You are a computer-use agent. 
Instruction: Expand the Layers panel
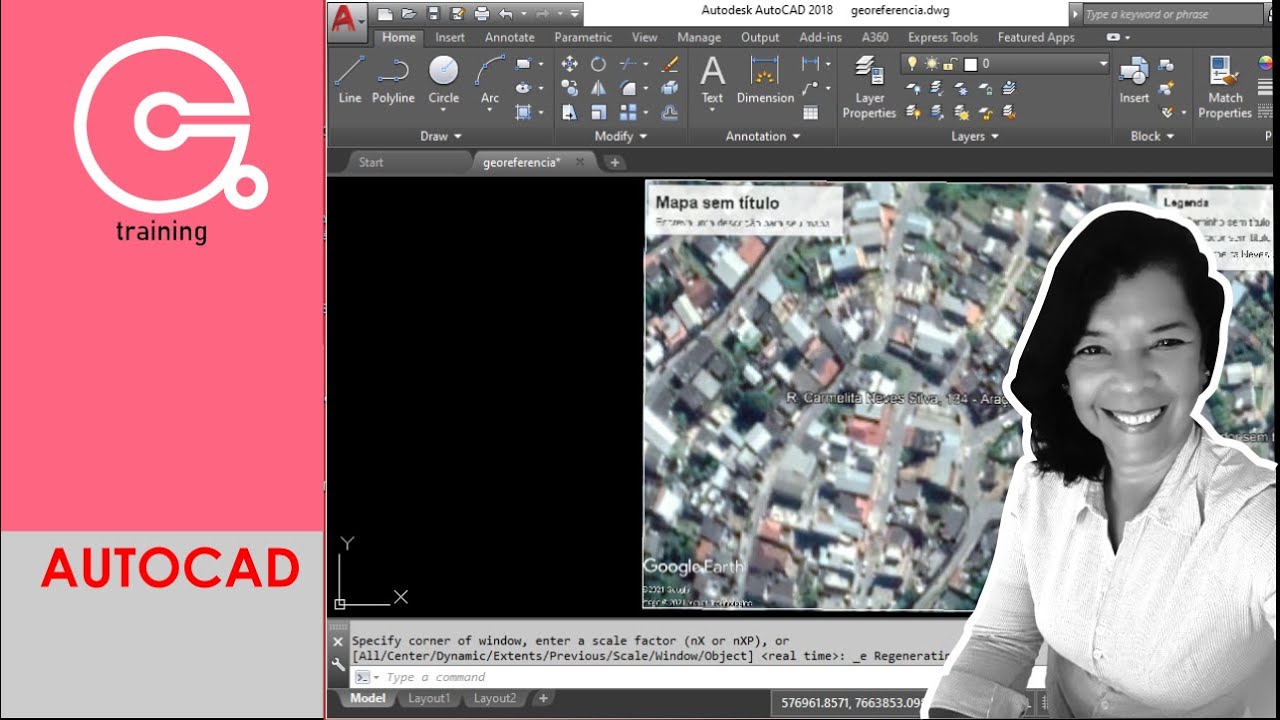click(975, 136)
